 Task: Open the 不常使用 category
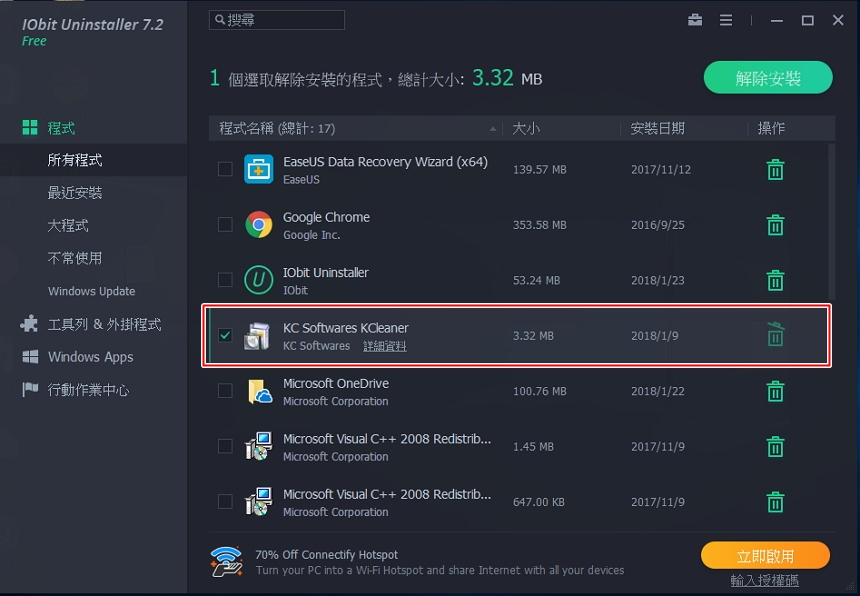[x=75, y=258]
